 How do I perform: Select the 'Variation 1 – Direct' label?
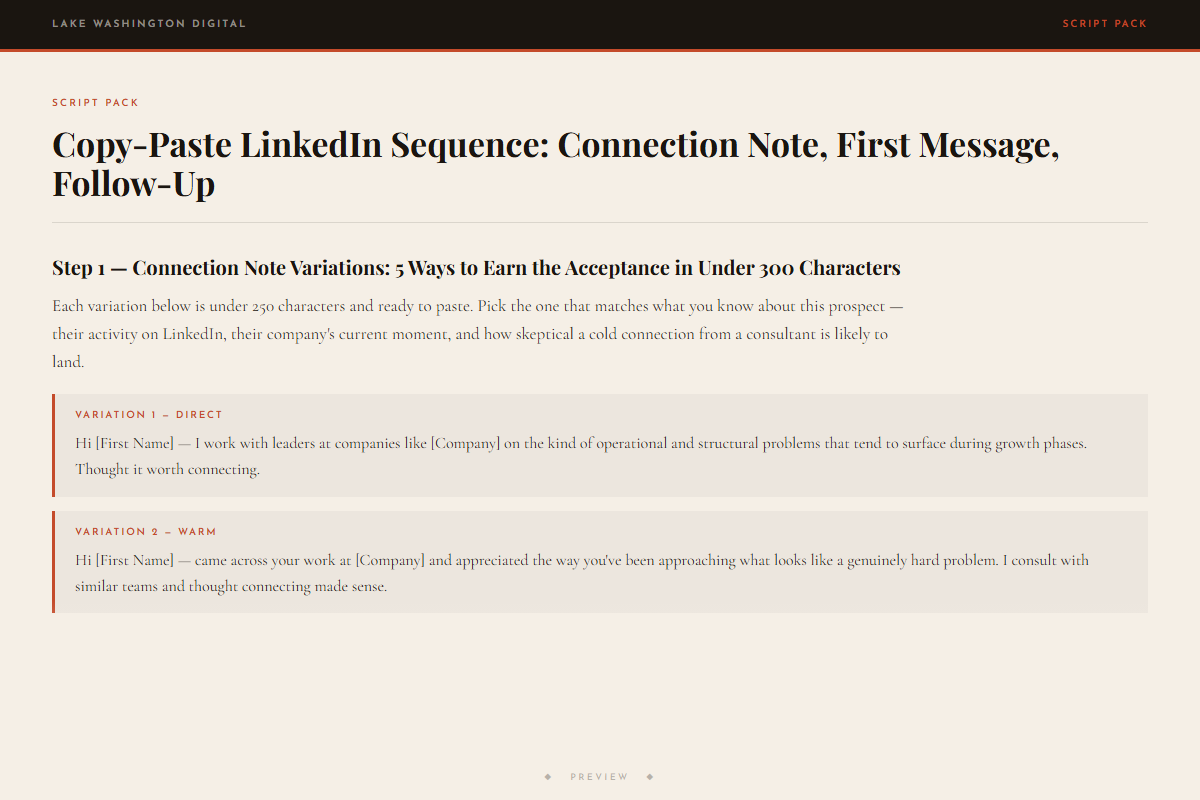tap(149, 415)
